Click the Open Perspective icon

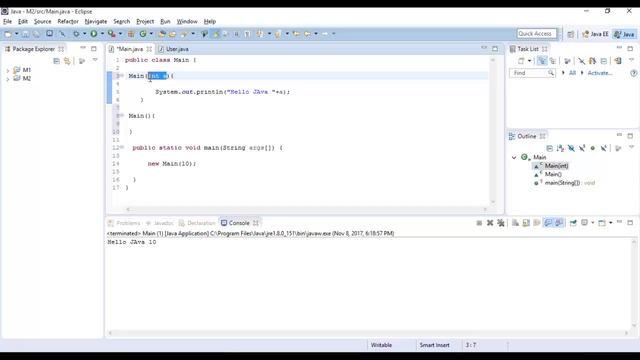[571, 34]
